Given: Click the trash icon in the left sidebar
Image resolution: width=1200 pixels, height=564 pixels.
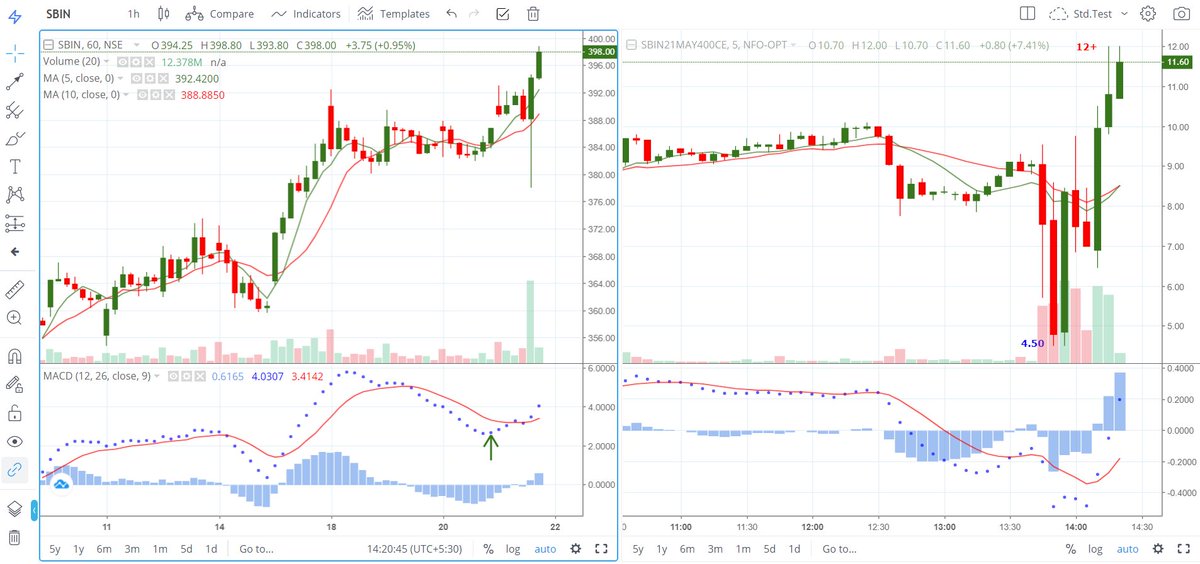Looking at the screenshot, I should 14,537.
